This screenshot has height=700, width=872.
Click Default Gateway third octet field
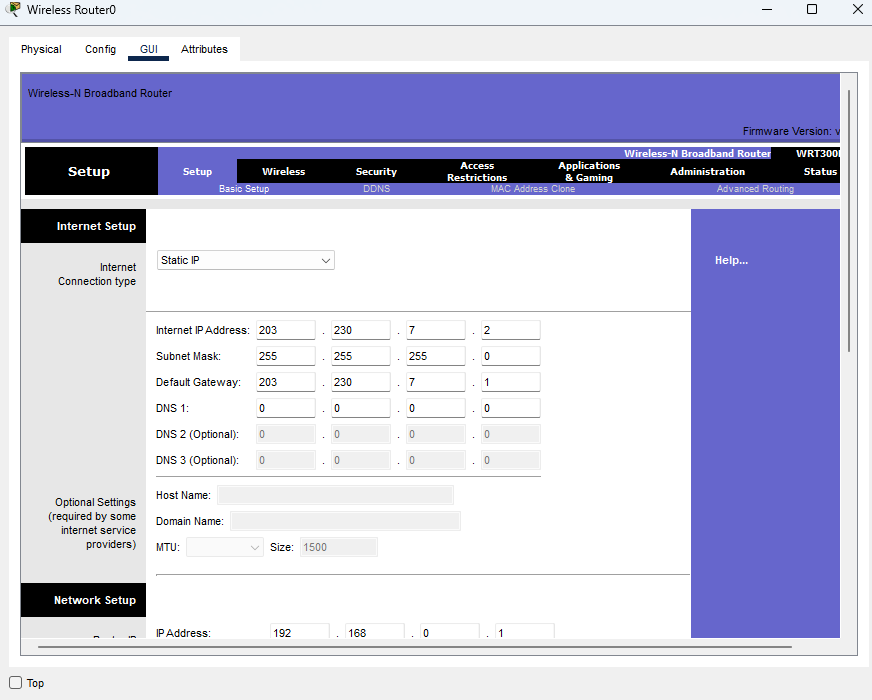click(436, 382)
